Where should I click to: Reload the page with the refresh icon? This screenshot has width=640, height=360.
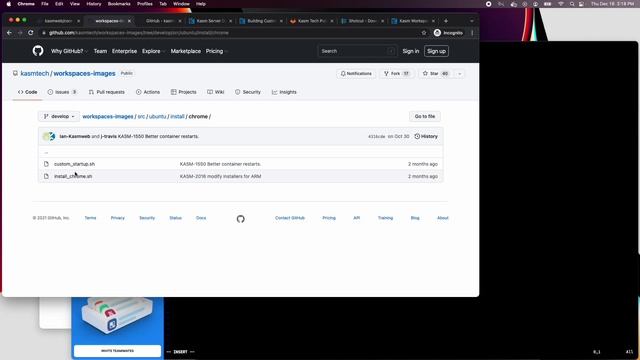pyautogui.click(x=31, y=33)
